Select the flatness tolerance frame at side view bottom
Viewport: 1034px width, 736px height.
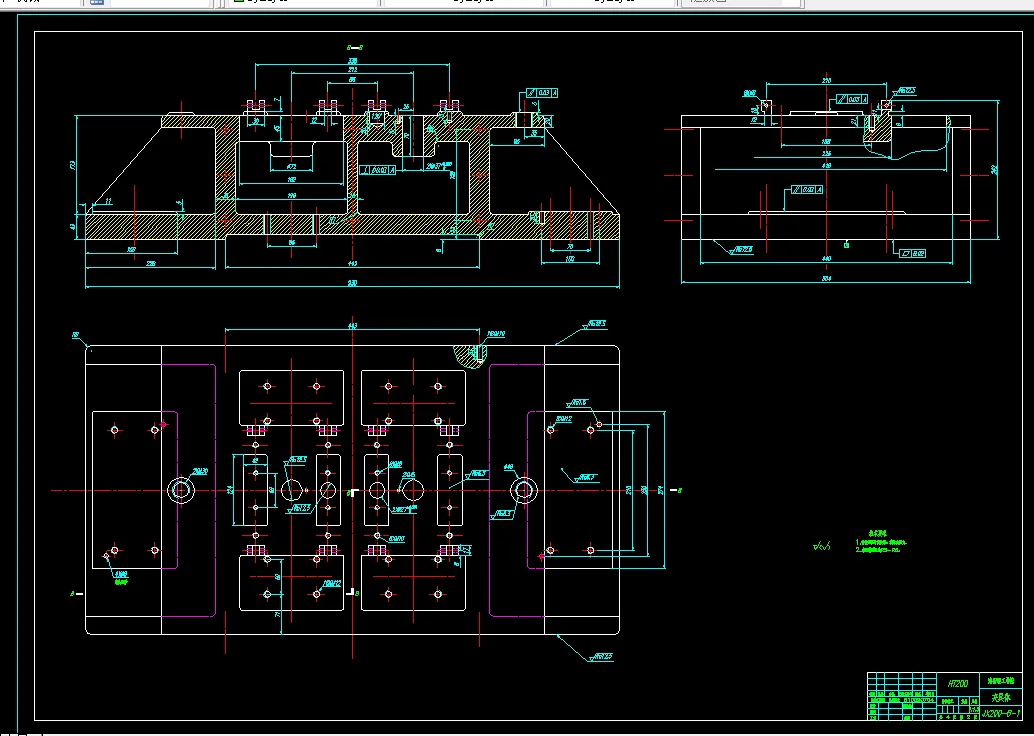(x=913, y=253)
